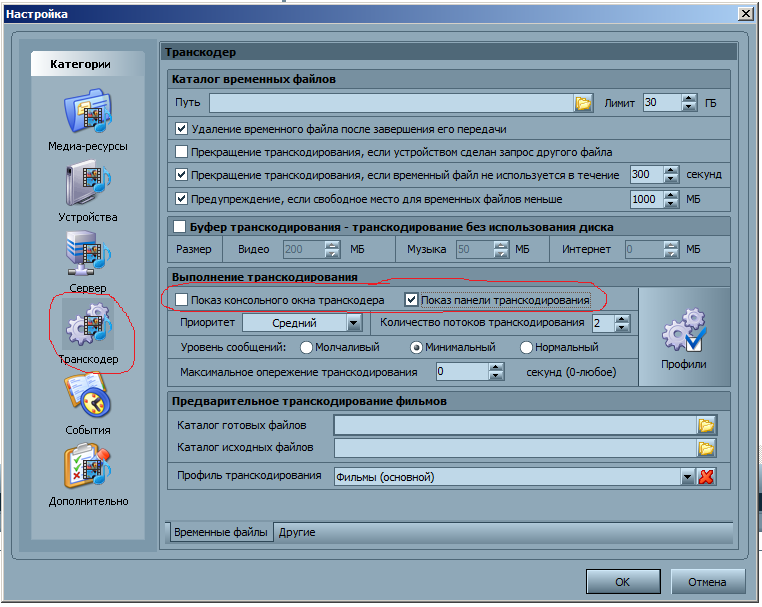Expand Профиль транскодирования dropdown

pyautogui.click(x=687, y=477)
